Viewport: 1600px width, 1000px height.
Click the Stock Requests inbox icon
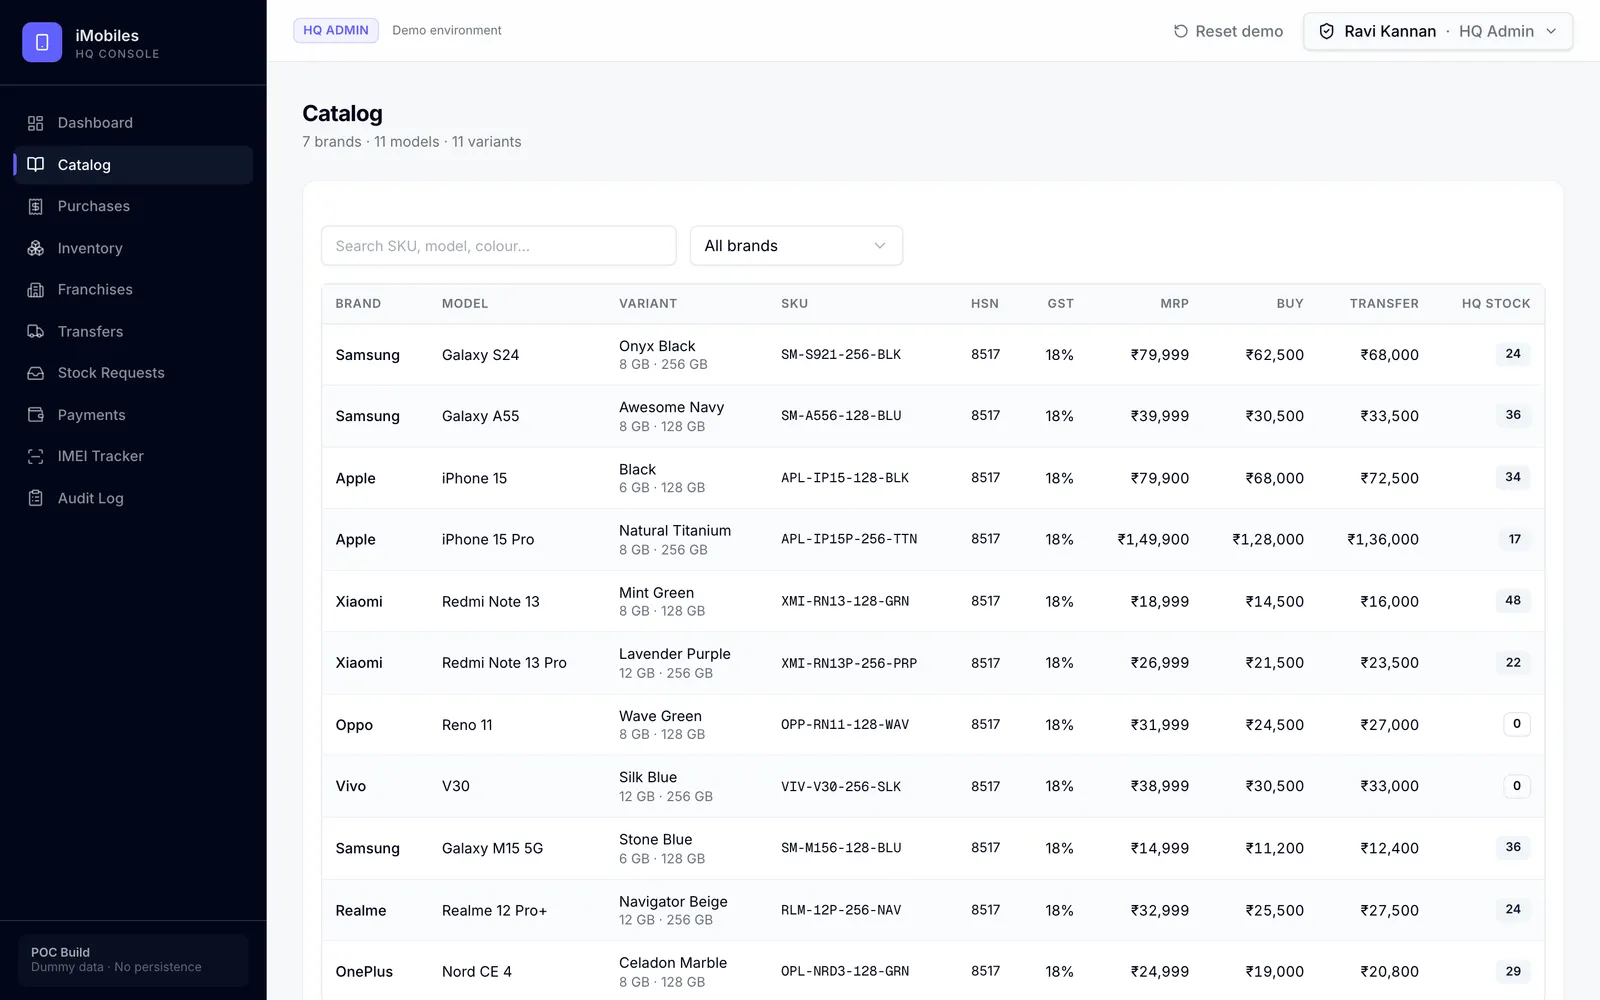[x=36, y=373]
